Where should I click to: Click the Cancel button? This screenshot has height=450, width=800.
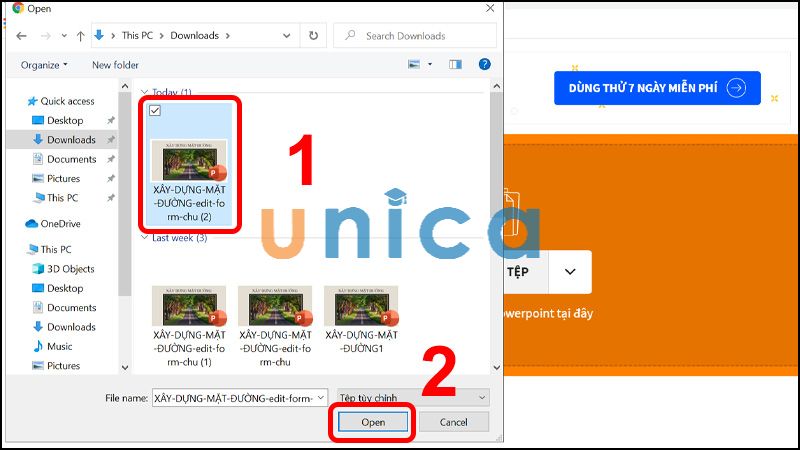pyautogui.click(x=454, y=422)
